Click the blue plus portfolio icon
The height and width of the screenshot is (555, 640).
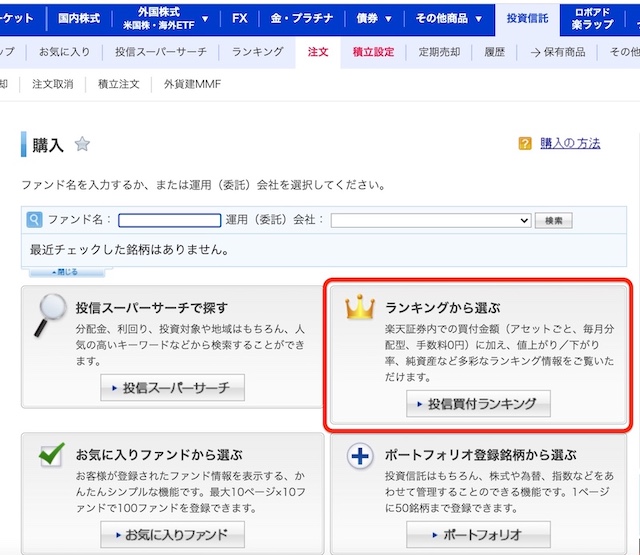359,456
